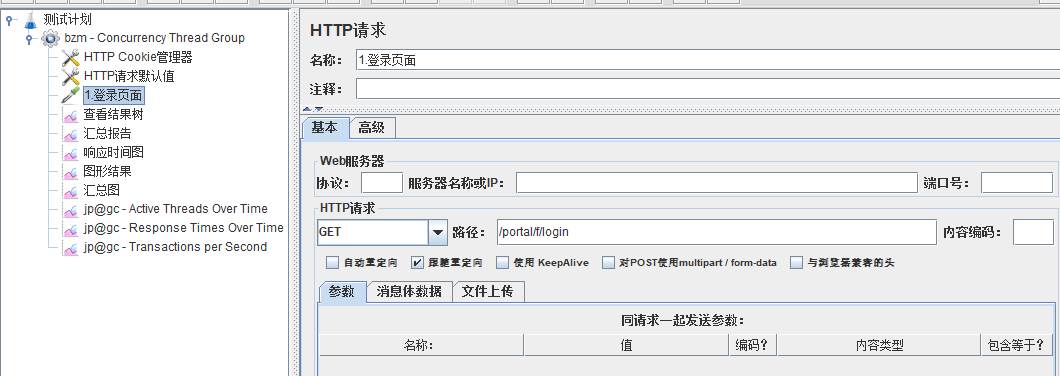The image size is (1060, 376).
Task: Click the listener icon of 查看结果树
Action: [70, 115]
